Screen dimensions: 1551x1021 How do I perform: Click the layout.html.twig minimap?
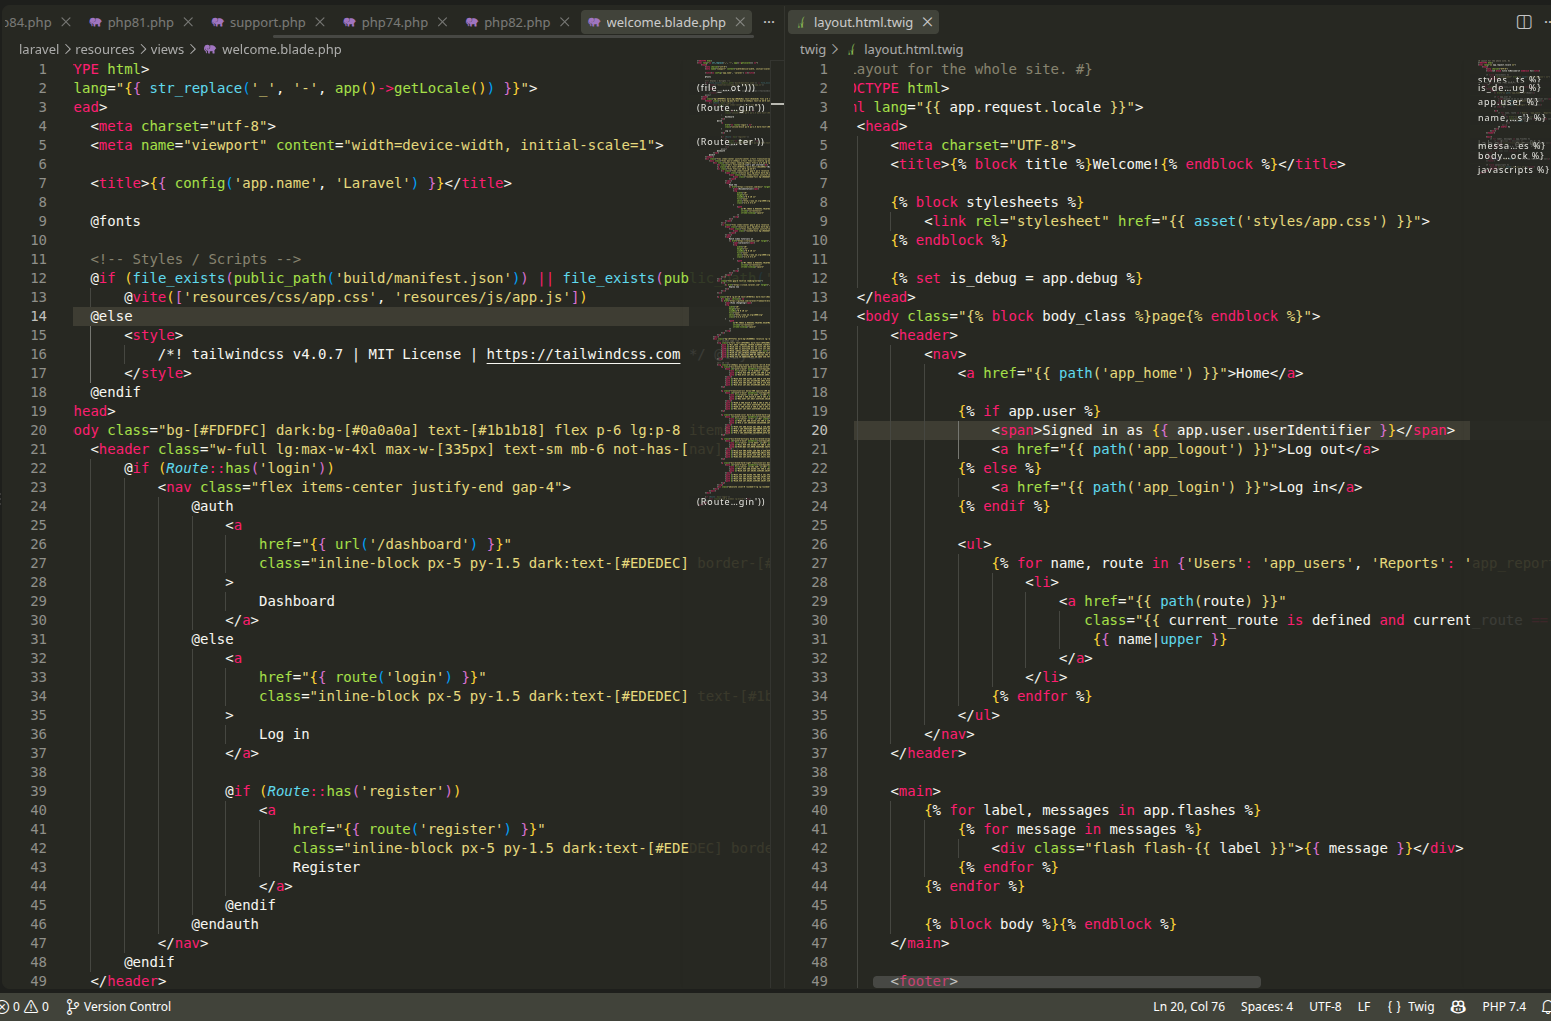coord(1512,120)
